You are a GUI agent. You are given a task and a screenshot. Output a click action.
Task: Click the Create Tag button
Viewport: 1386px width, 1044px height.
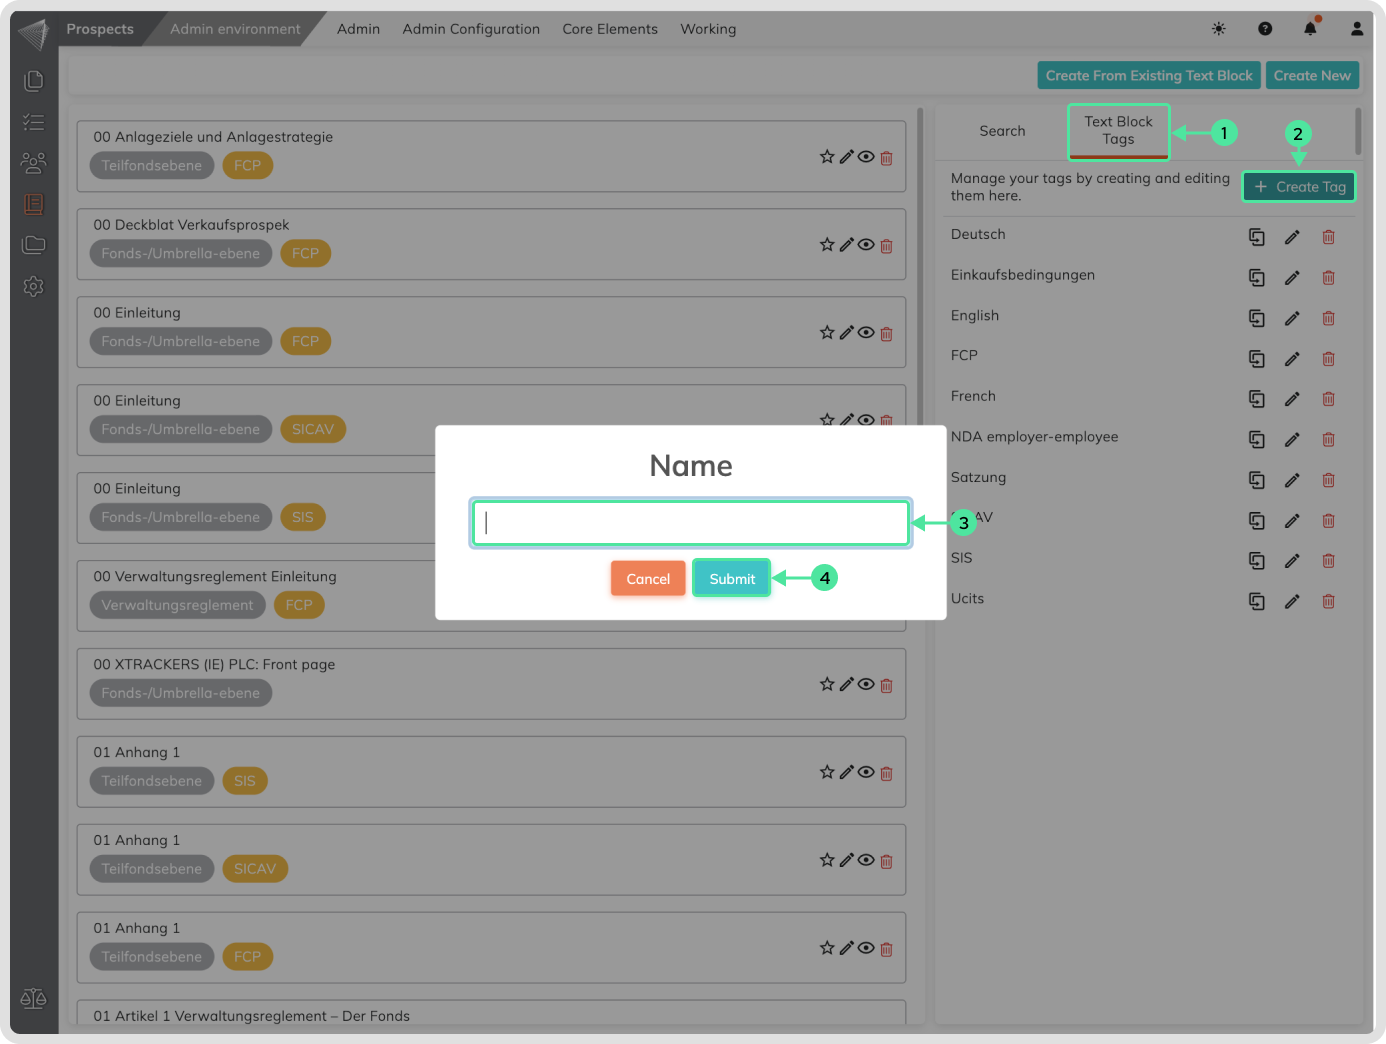pos(1299,187)
